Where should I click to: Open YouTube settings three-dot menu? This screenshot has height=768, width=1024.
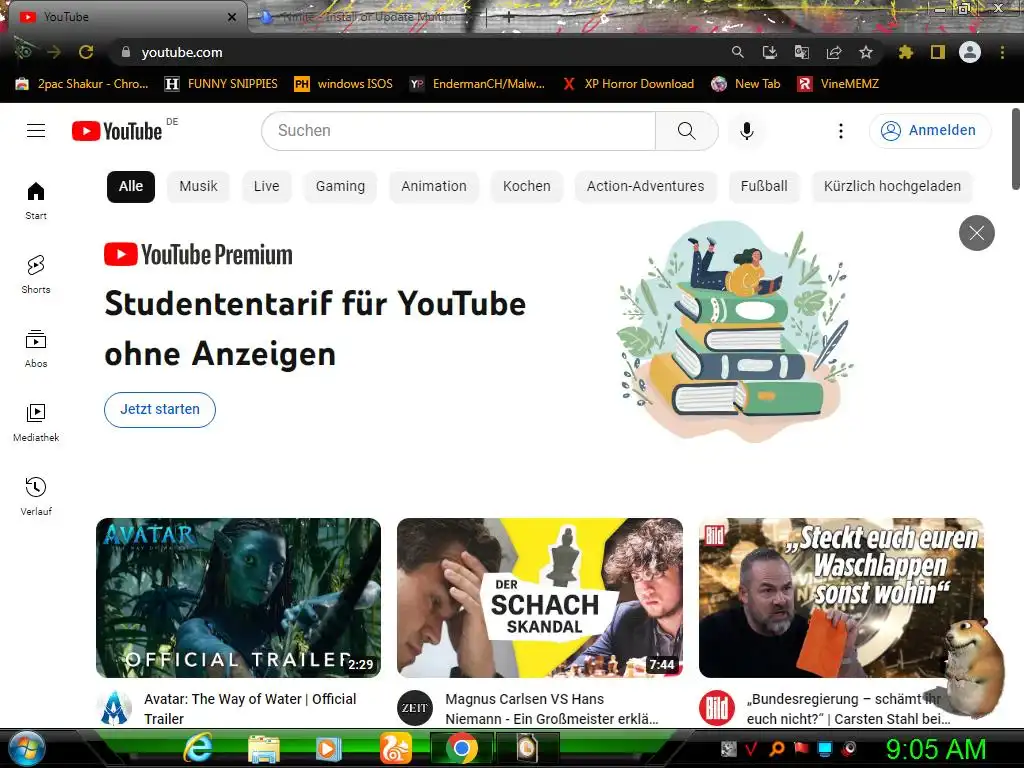pos(840,131)
